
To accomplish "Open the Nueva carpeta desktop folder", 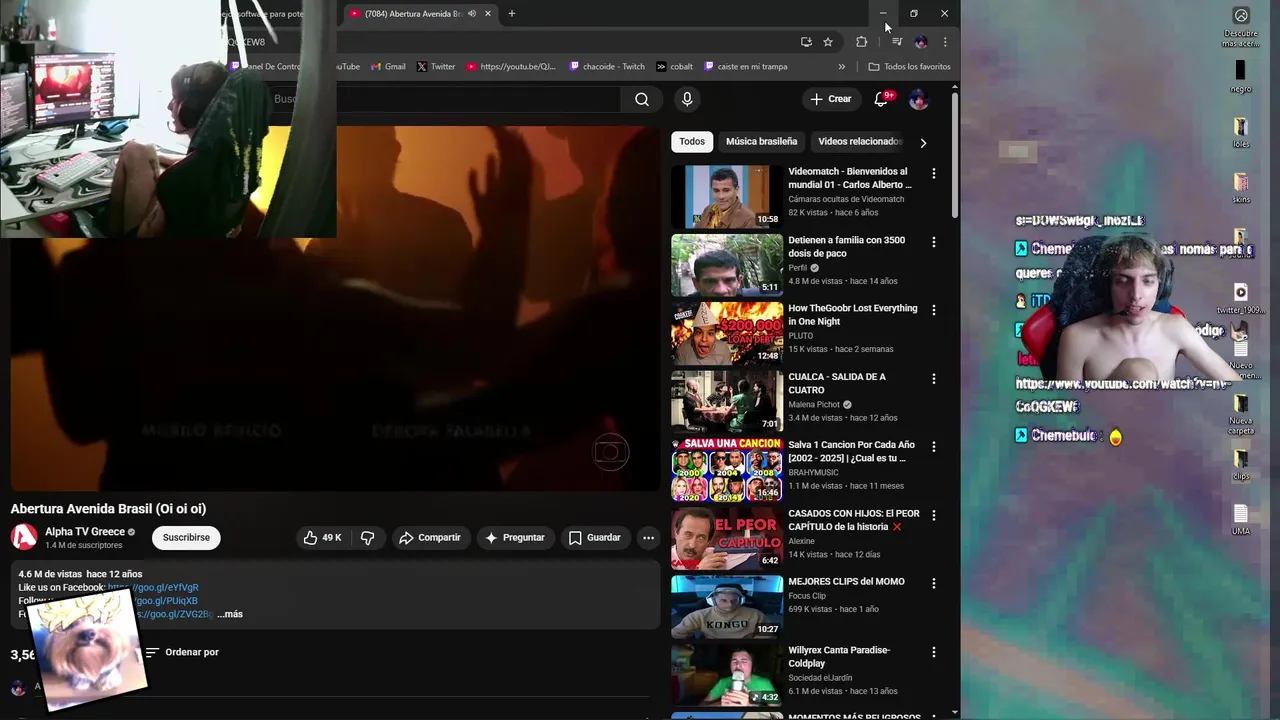I will point(1241,414).
